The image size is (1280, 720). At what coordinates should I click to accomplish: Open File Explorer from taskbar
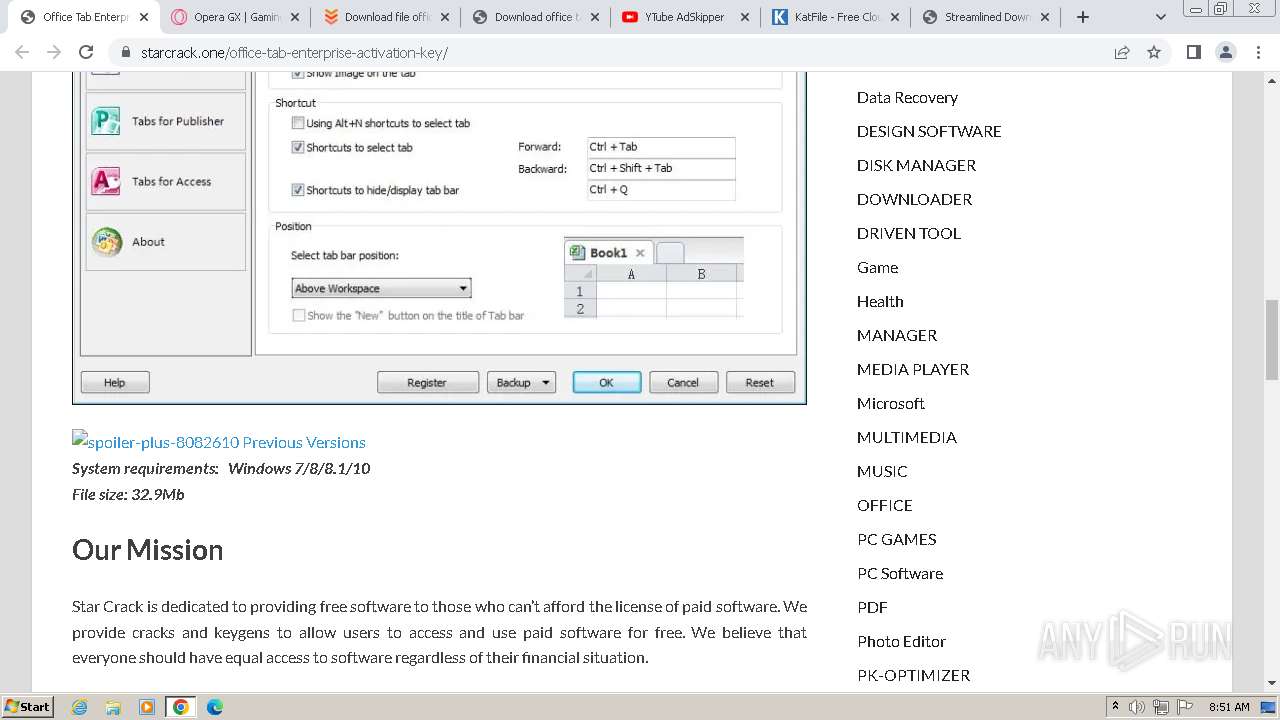[x=113, y=707]
